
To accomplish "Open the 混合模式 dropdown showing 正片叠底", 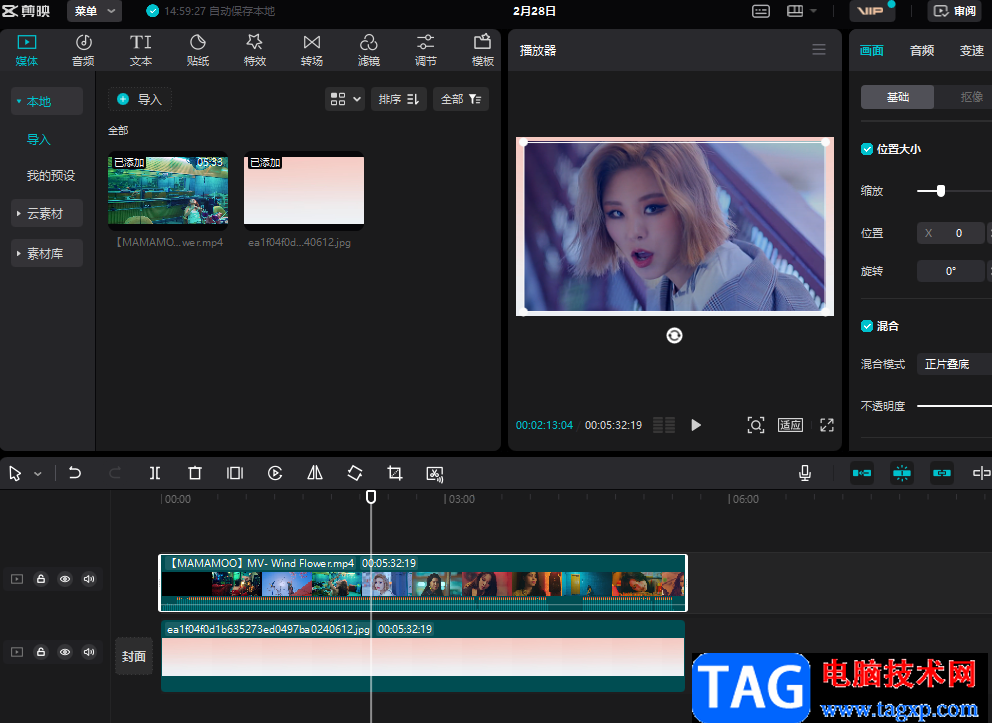I will pos(953,364).
